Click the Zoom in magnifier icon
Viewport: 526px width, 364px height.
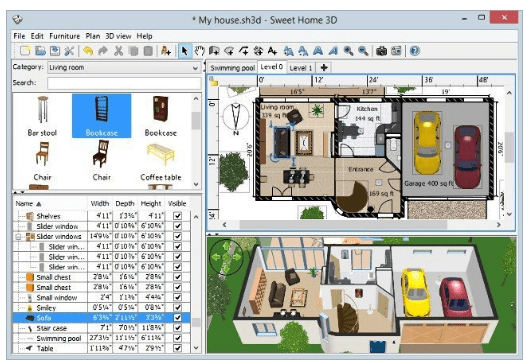(x=348, y=51)
